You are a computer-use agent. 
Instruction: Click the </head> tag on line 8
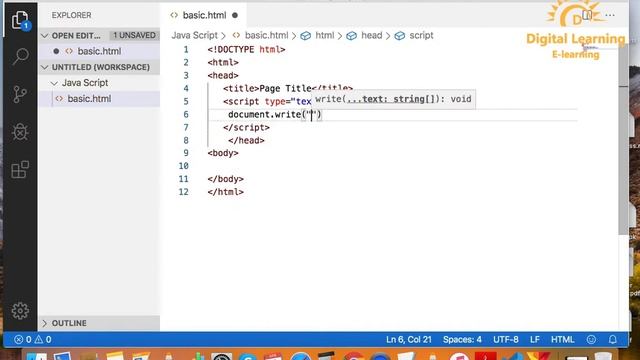[246, 140]
